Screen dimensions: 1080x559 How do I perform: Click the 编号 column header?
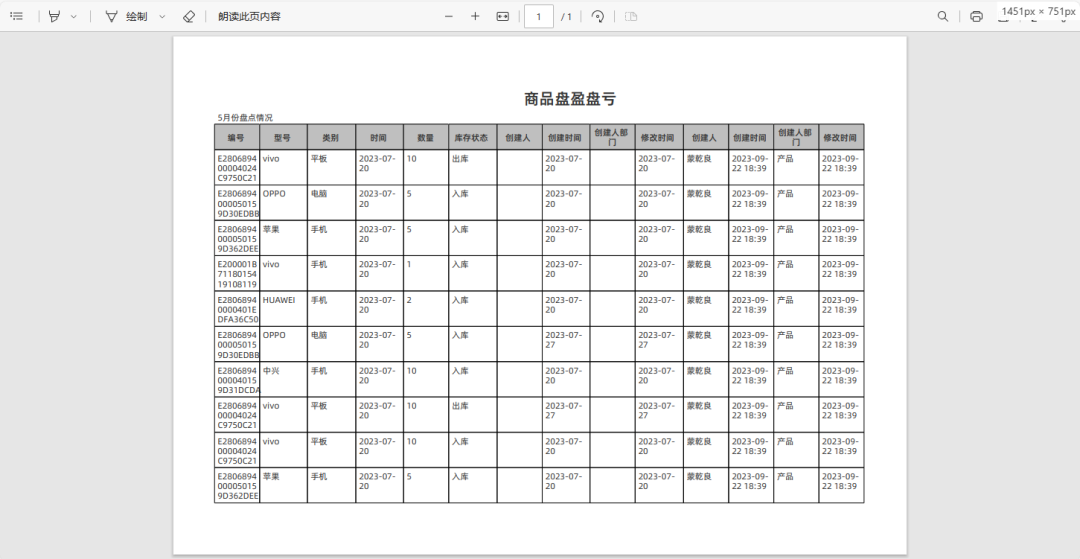pyautogui.click(x=237, y=138)
